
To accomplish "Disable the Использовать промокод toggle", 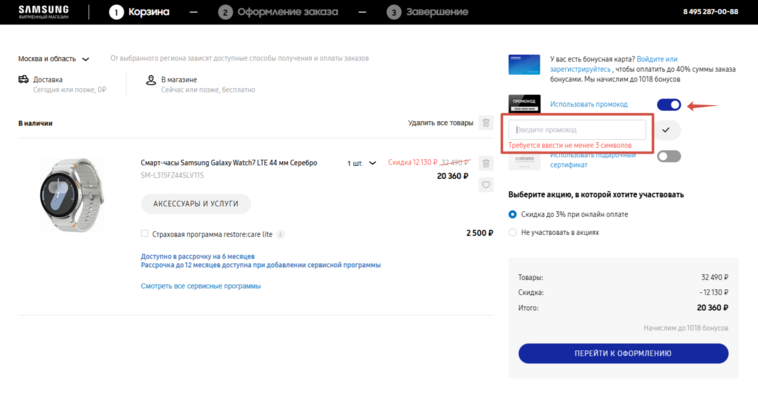I will tap(669, 105).
